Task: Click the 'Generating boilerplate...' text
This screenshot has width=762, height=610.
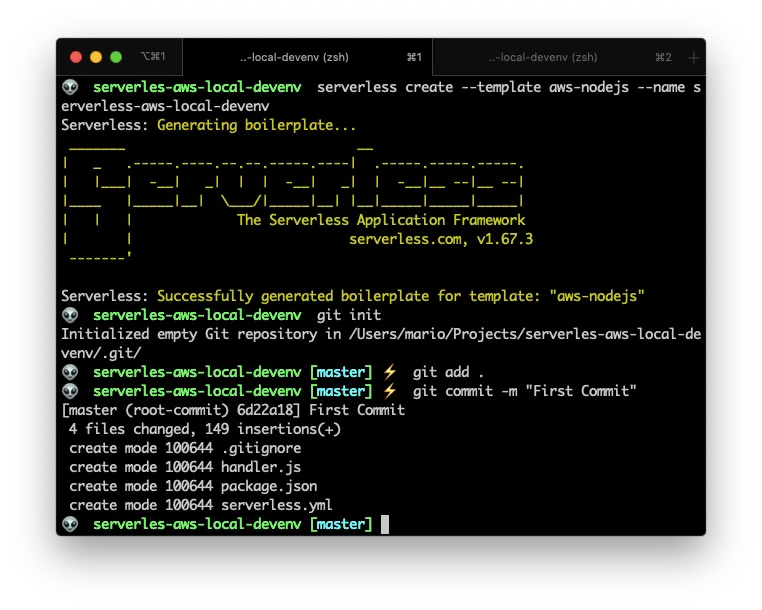Action: pyautogui.click(x=256, y=125)
